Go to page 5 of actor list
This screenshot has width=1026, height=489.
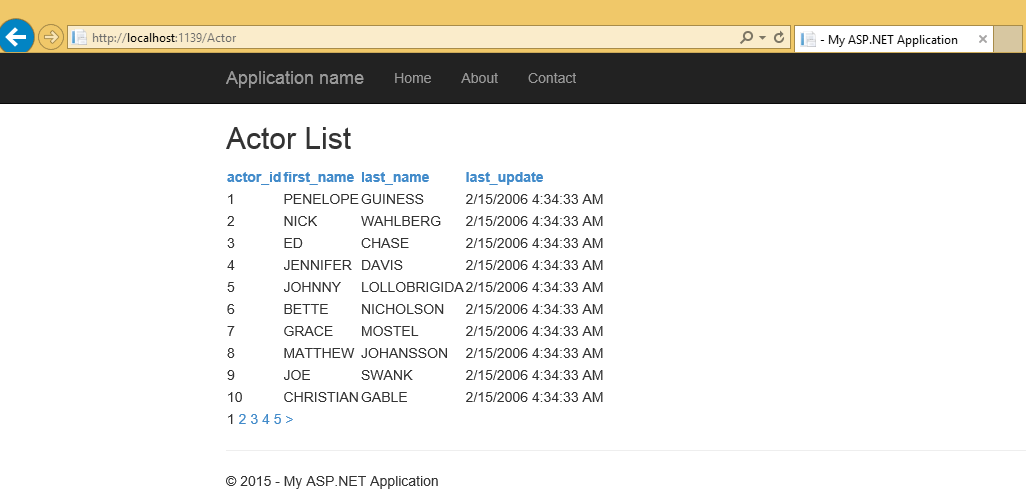tap(277, 419)
